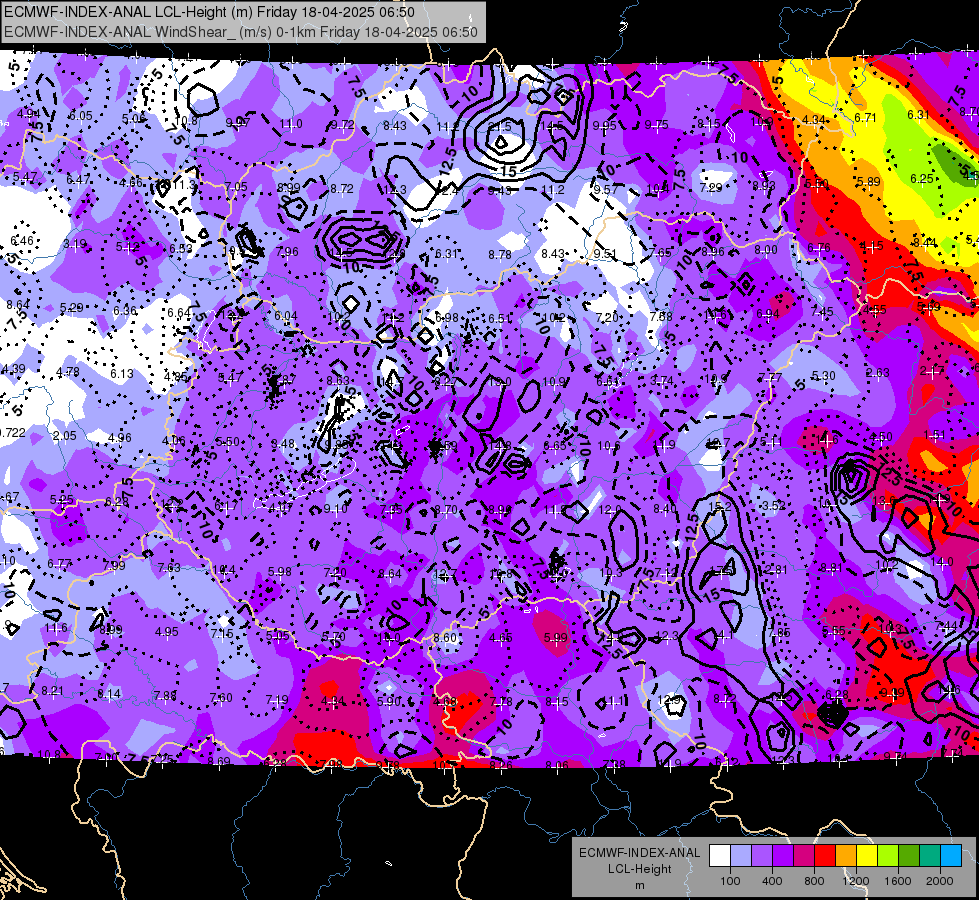Click the WindShear 0-1km title line
The height and width of the screenshot is (900, 979).
tap(240, 32)
